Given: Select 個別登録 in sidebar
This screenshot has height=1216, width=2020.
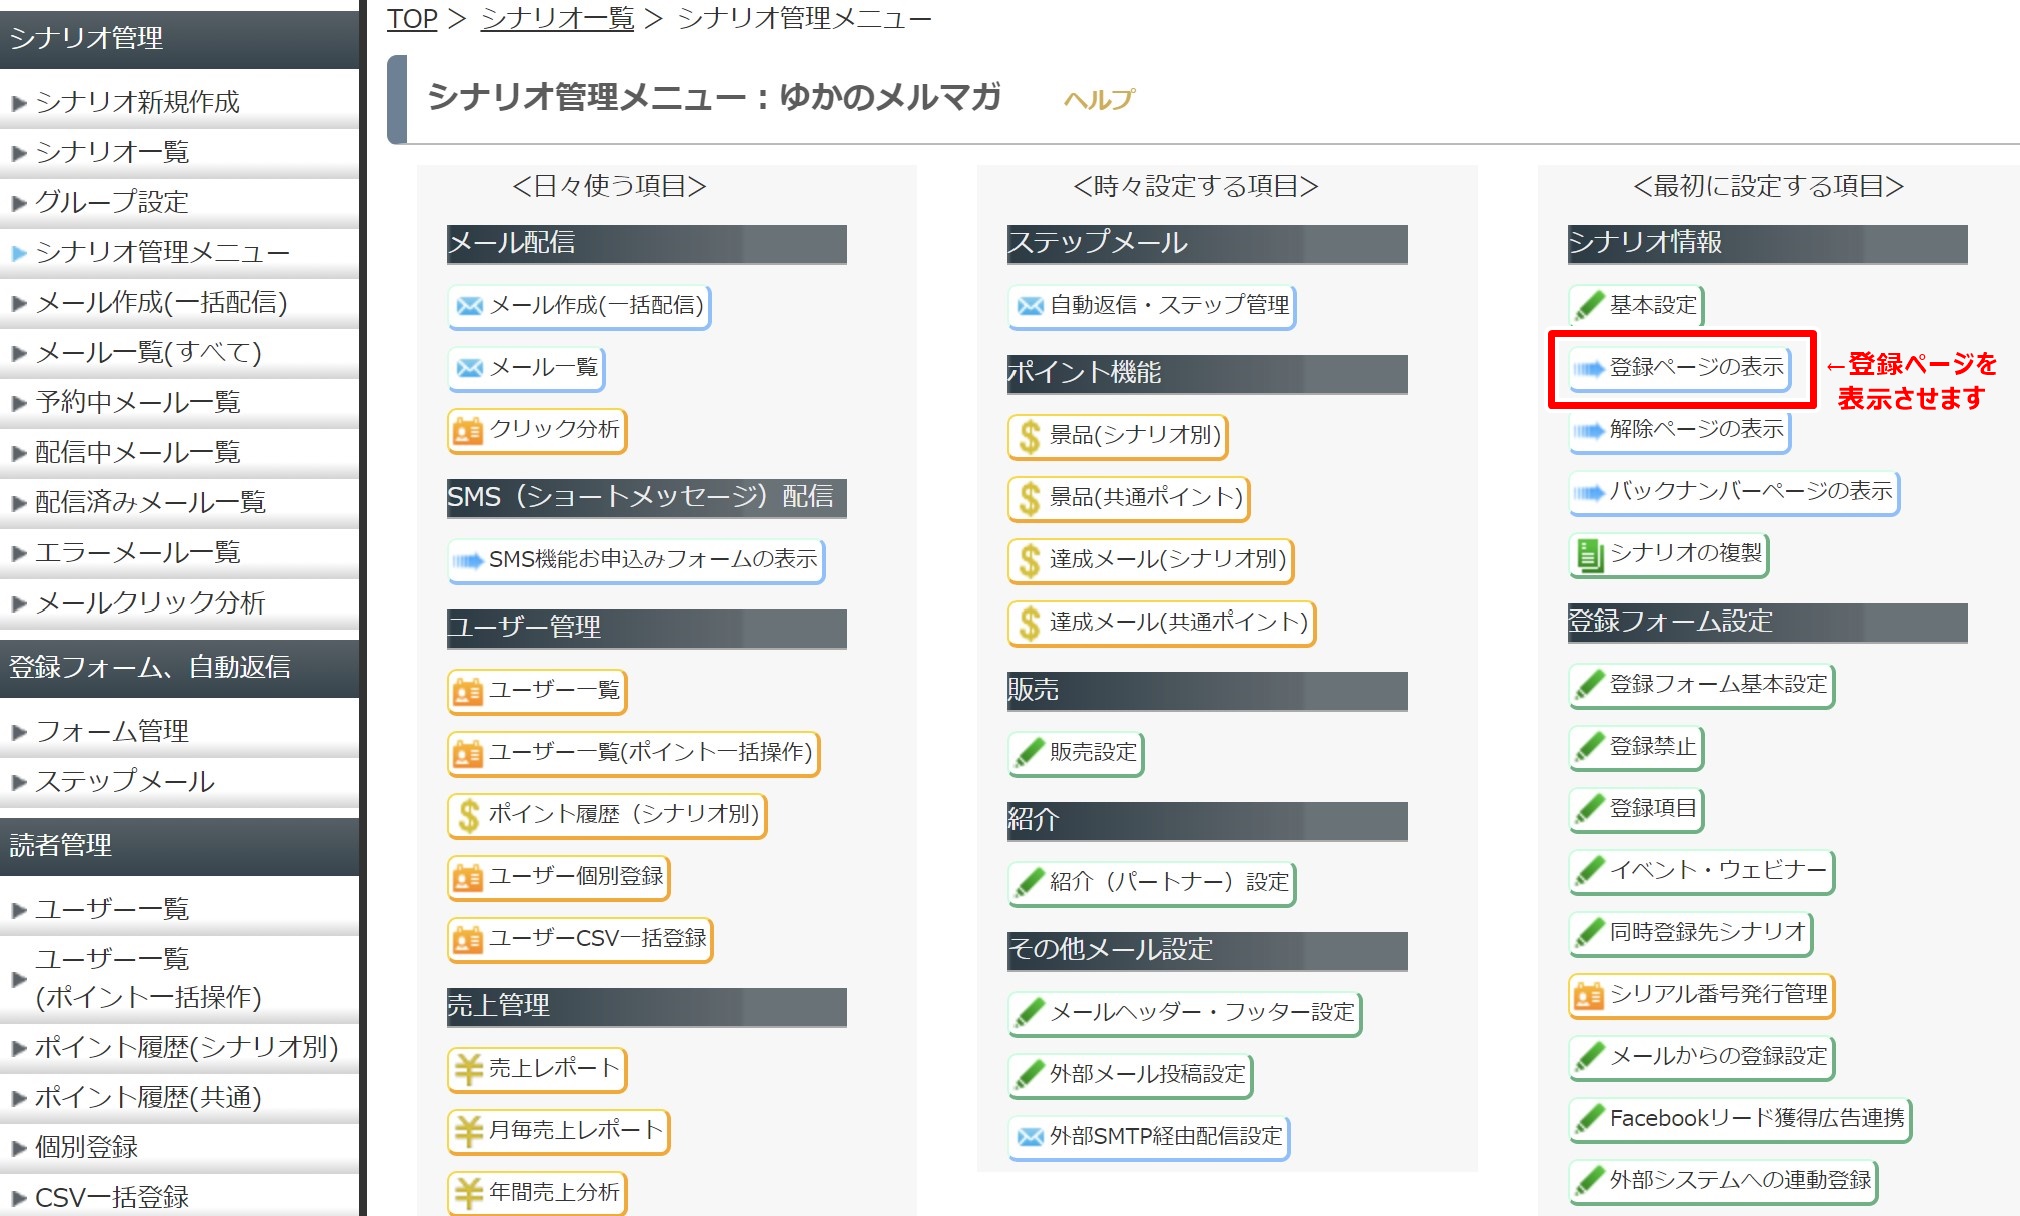Looking at the screenshot, I should 179,1147.
